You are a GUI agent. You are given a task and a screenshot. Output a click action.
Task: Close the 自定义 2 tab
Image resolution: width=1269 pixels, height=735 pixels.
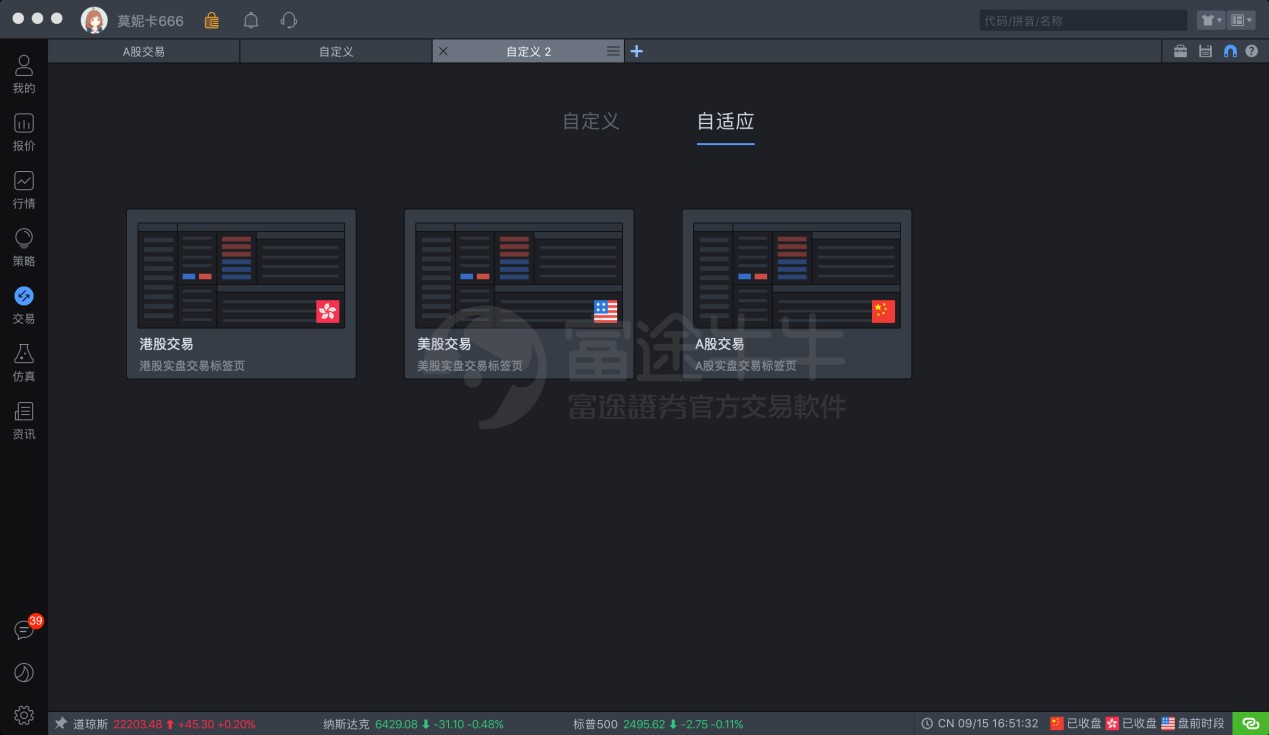(x=444, y=51)
